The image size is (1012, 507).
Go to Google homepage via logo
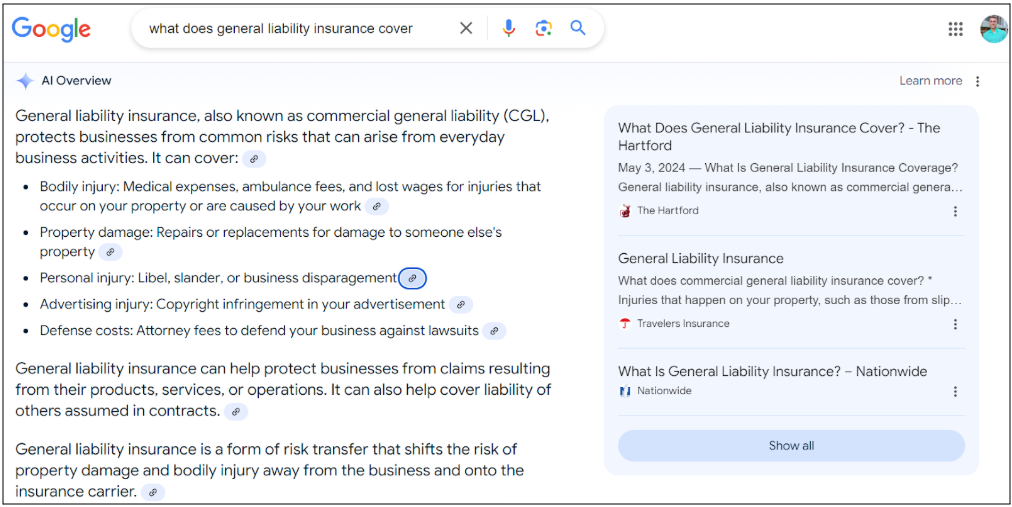coord(51,29)
